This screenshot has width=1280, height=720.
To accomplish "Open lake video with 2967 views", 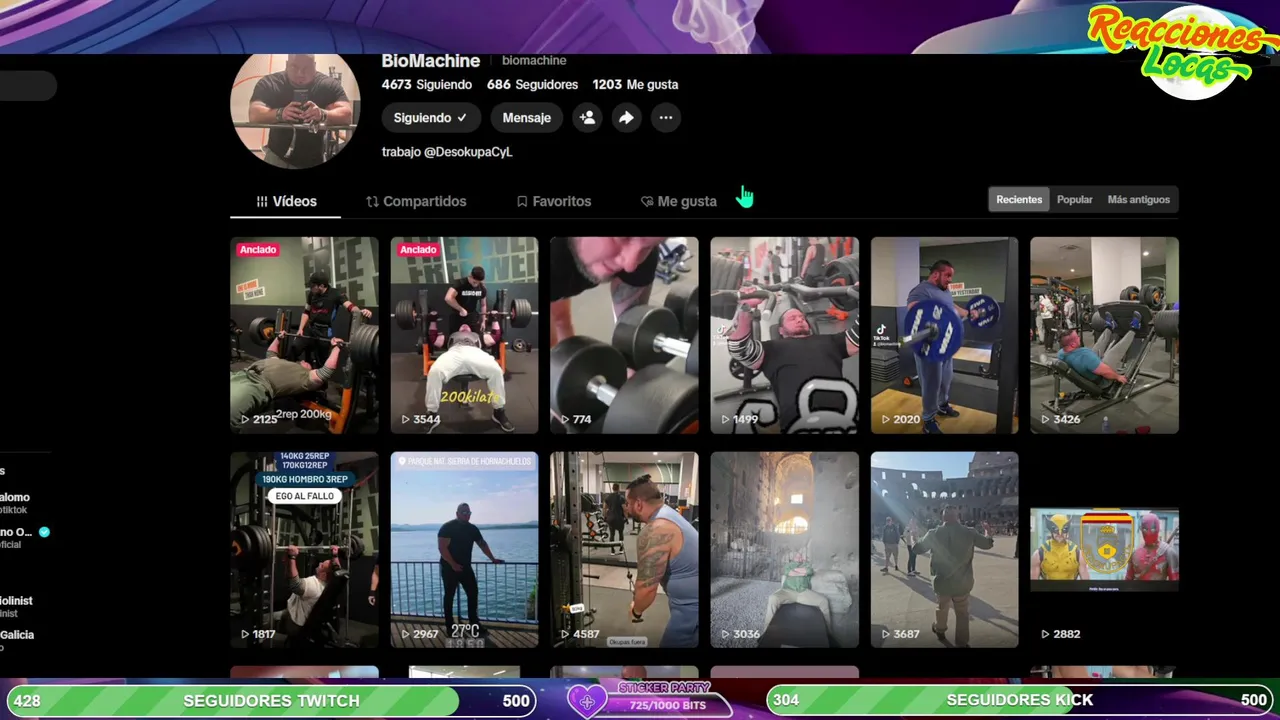I will click(464, 550).
